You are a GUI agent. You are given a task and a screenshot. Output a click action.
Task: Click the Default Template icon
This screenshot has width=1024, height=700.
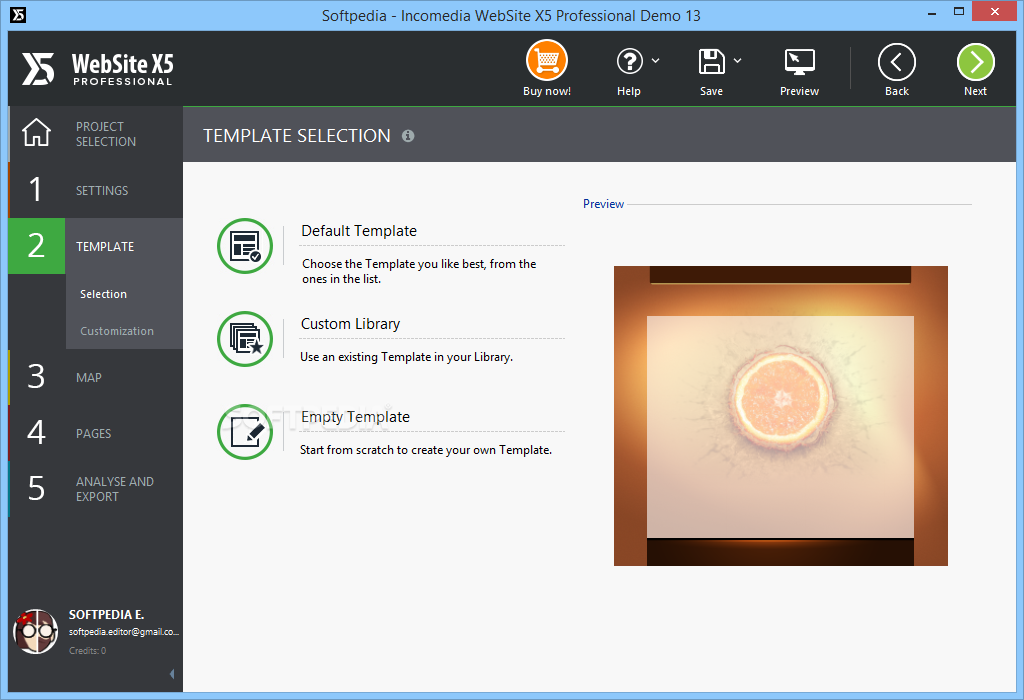245,246
